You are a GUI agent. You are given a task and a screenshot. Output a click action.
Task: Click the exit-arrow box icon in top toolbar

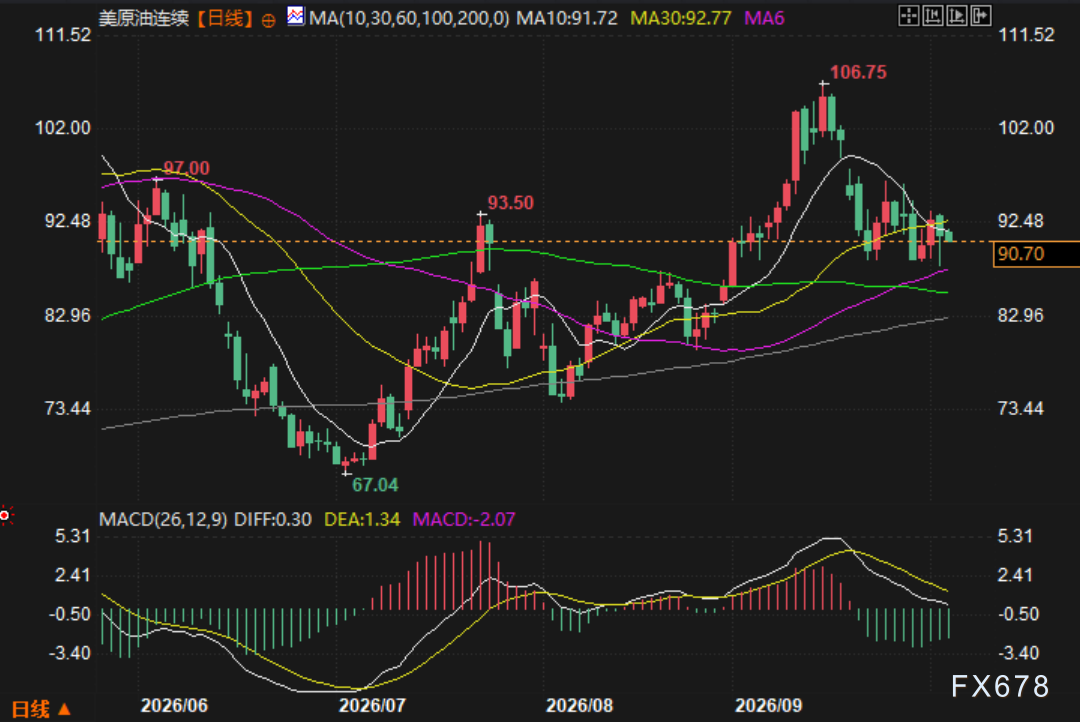pos(981,16)
